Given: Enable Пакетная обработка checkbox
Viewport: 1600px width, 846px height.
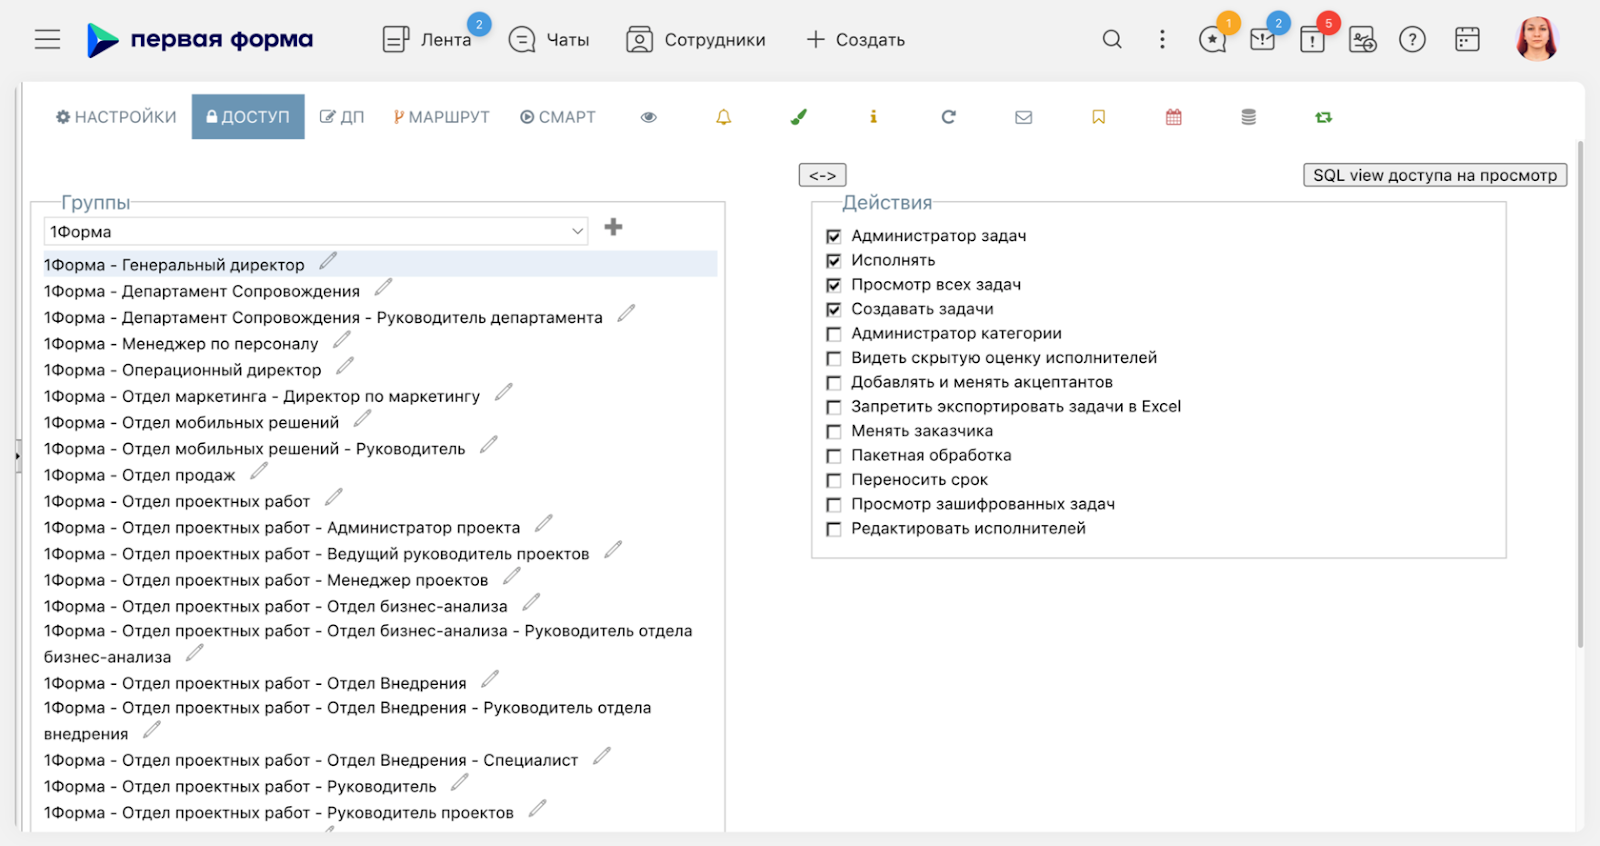Looking at the screenshot, I should (x=834, y=456).
